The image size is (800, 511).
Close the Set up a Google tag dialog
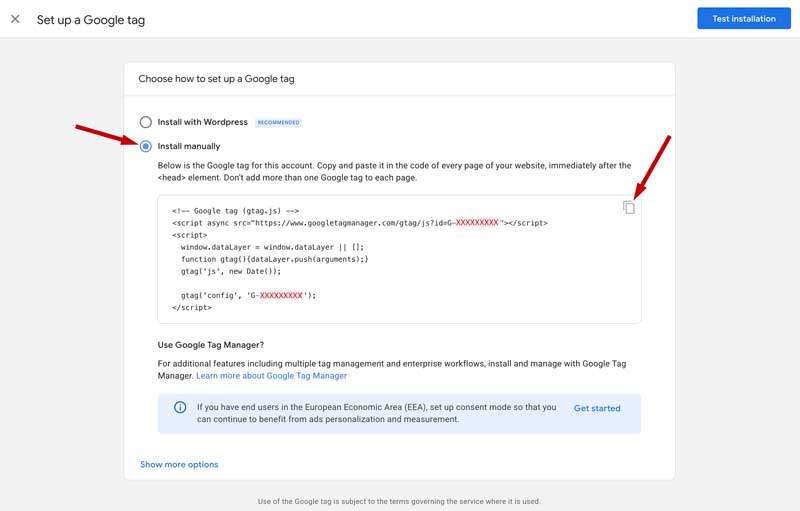15,19
